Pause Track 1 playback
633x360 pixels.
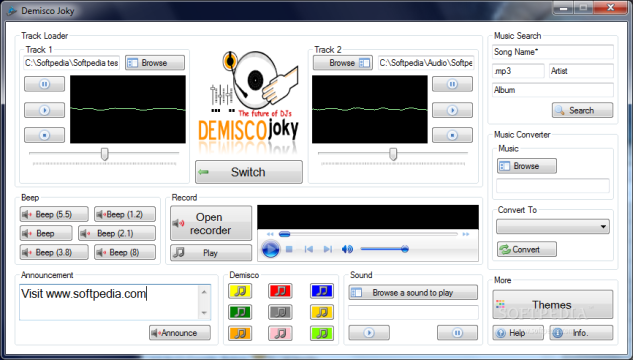point(44,84)
